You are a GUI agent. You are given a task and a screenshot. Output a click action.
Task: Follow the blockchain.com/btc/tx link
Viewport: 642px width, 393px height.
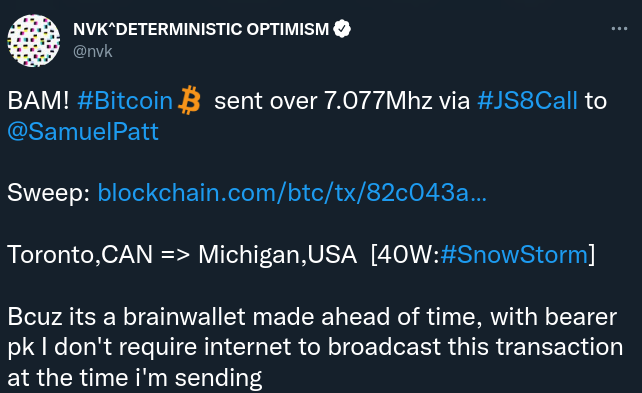tap(292, 192)
